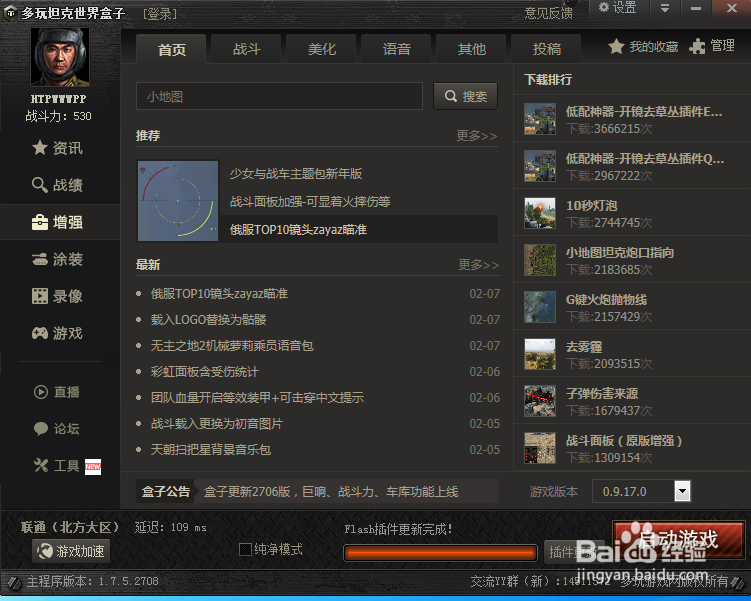The image size is (751, 601).
Task: Open 彩虹面板含受伤统计 entry
Action: 205,372
